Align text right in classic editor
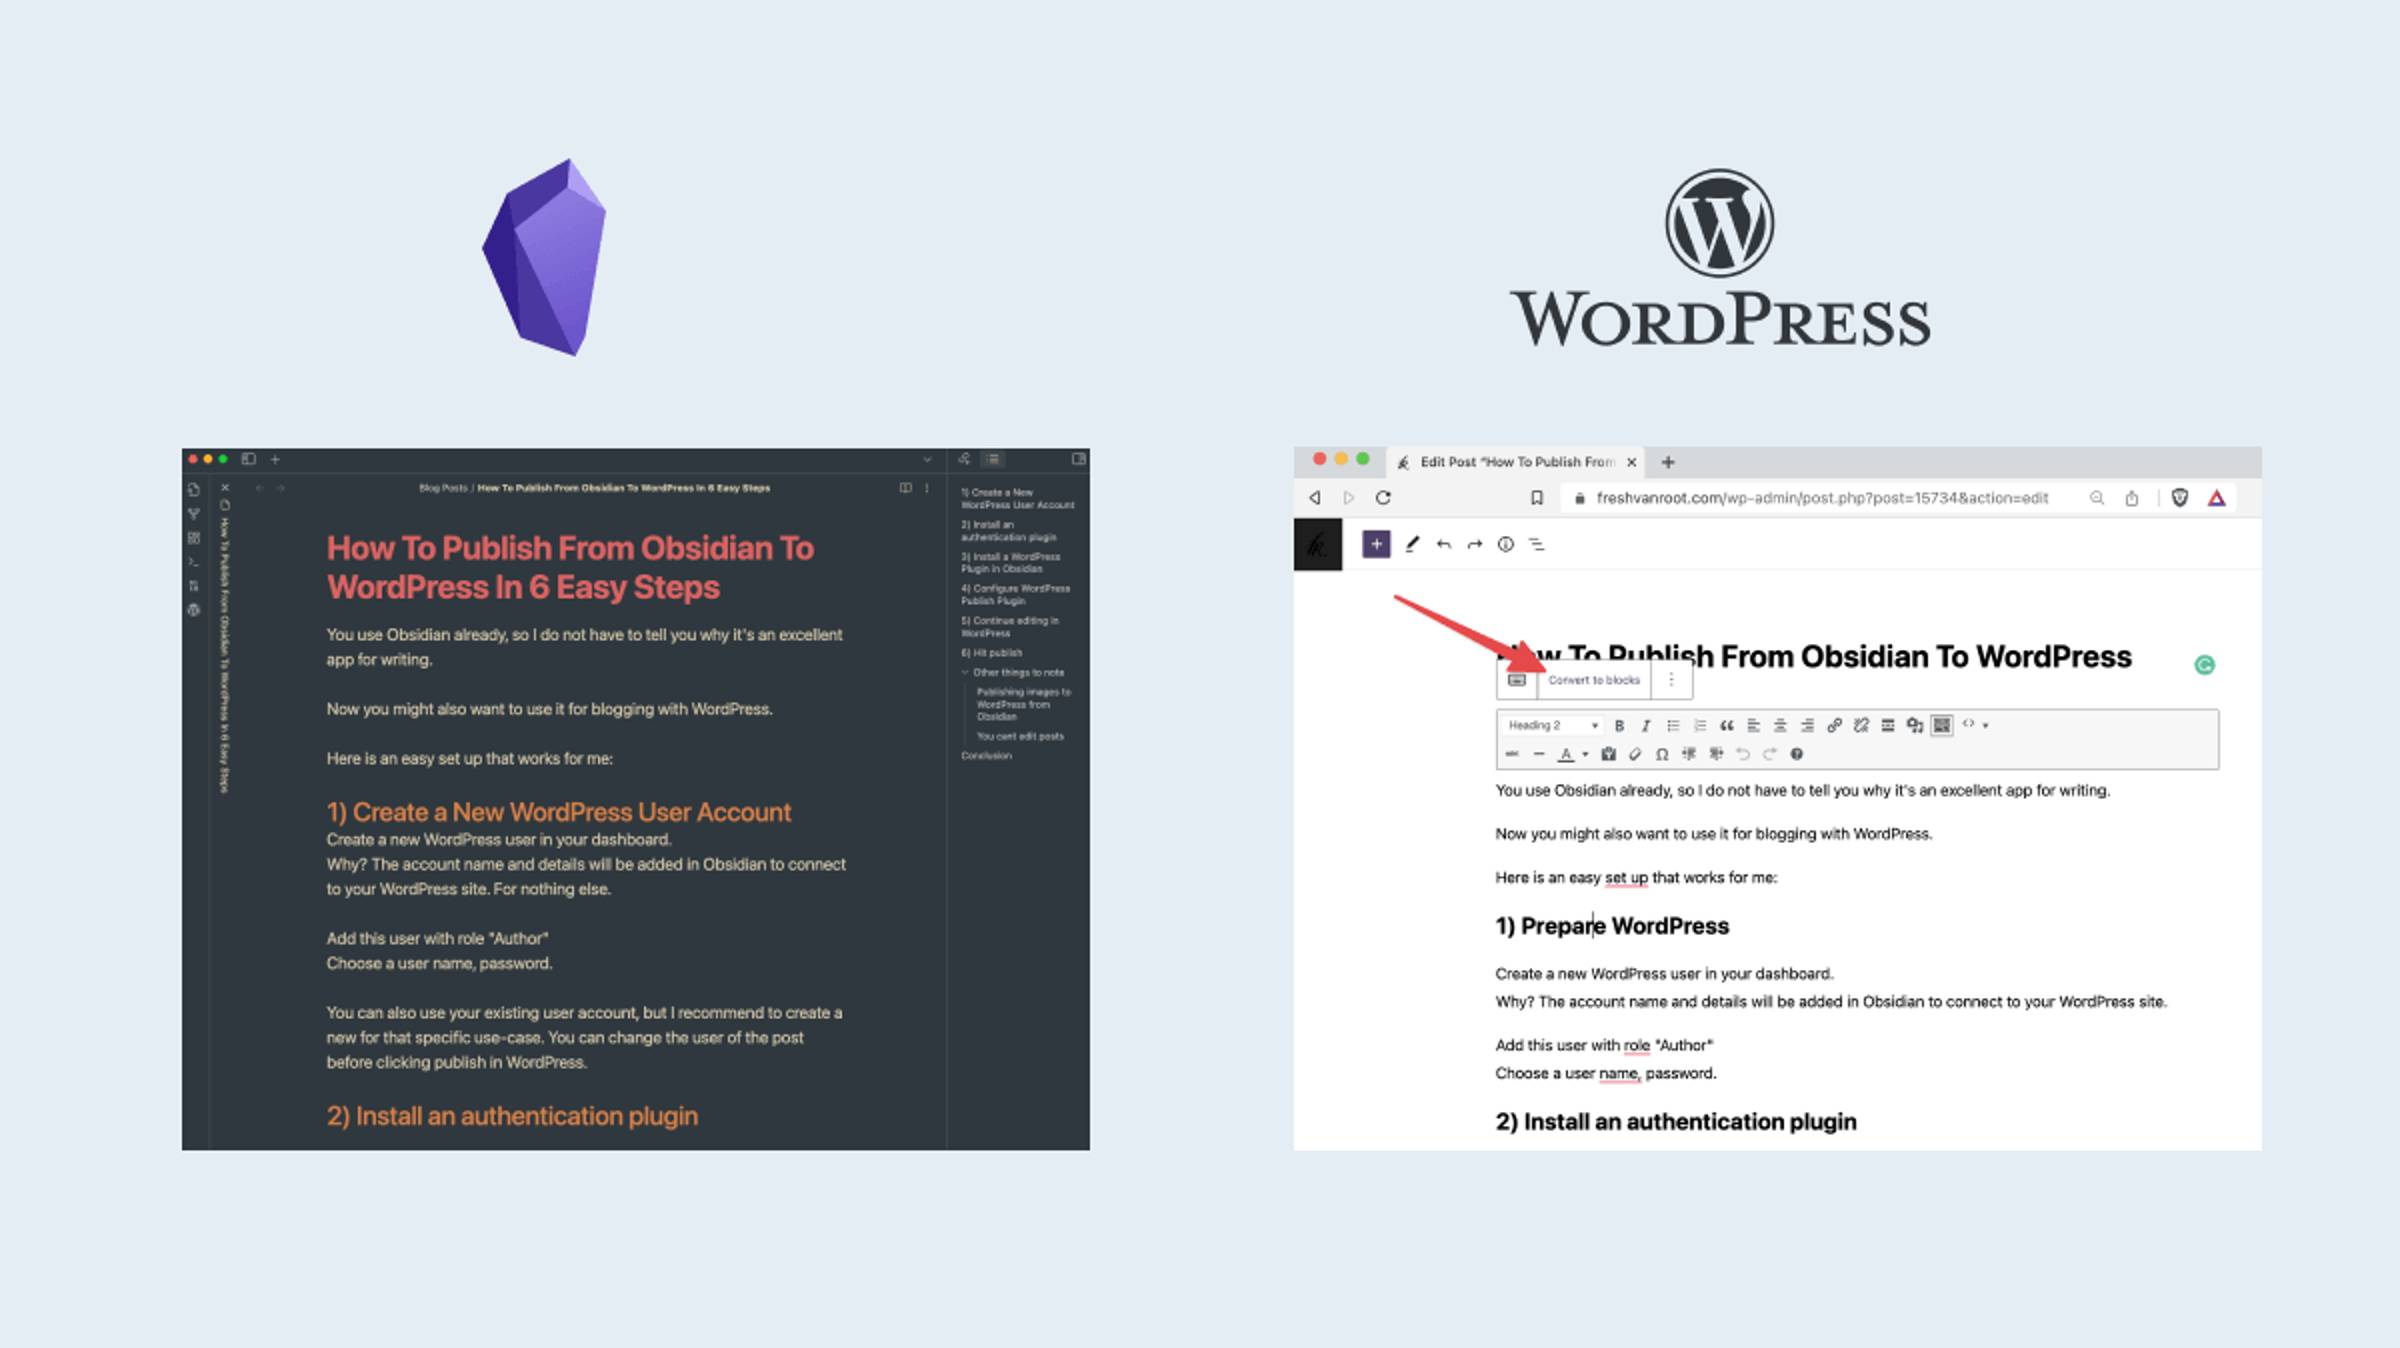This screenshot has width=2400, height=1348. [x=1807, y=726]
